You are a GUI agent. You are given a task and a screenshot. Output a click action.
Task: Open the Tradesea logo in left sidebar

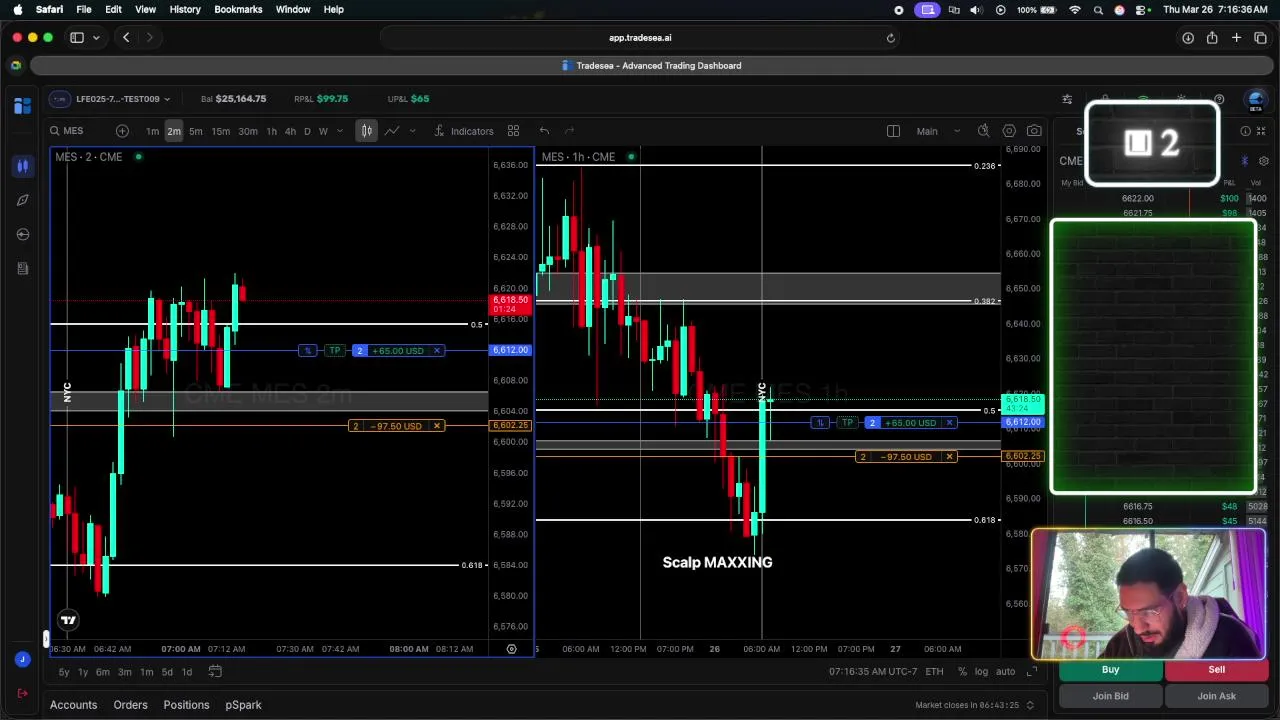[x=22, y=106]
